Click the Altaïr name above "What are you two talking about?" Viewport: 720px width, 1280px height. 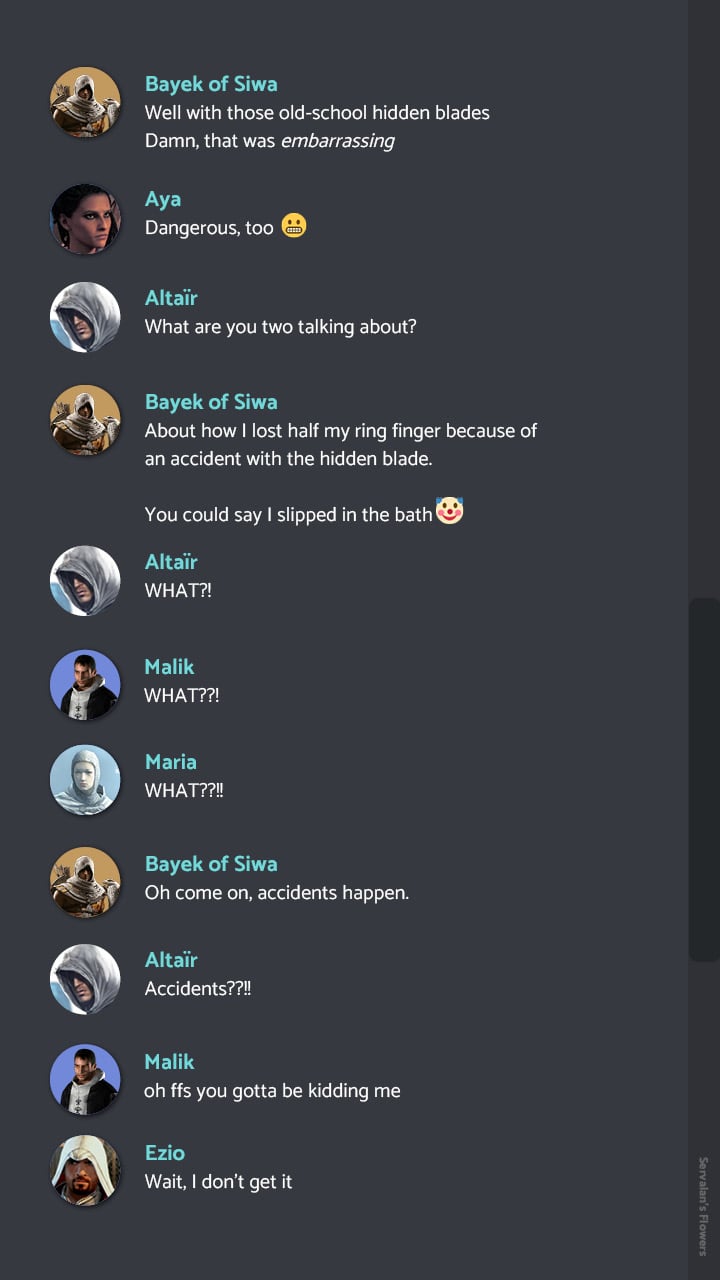(x=171, y=298)
